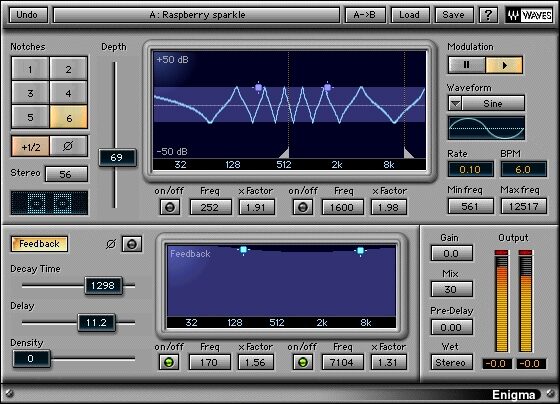Click the notch filter Factor field 1.98
560x404 pixels.
(x=389, y=207)
